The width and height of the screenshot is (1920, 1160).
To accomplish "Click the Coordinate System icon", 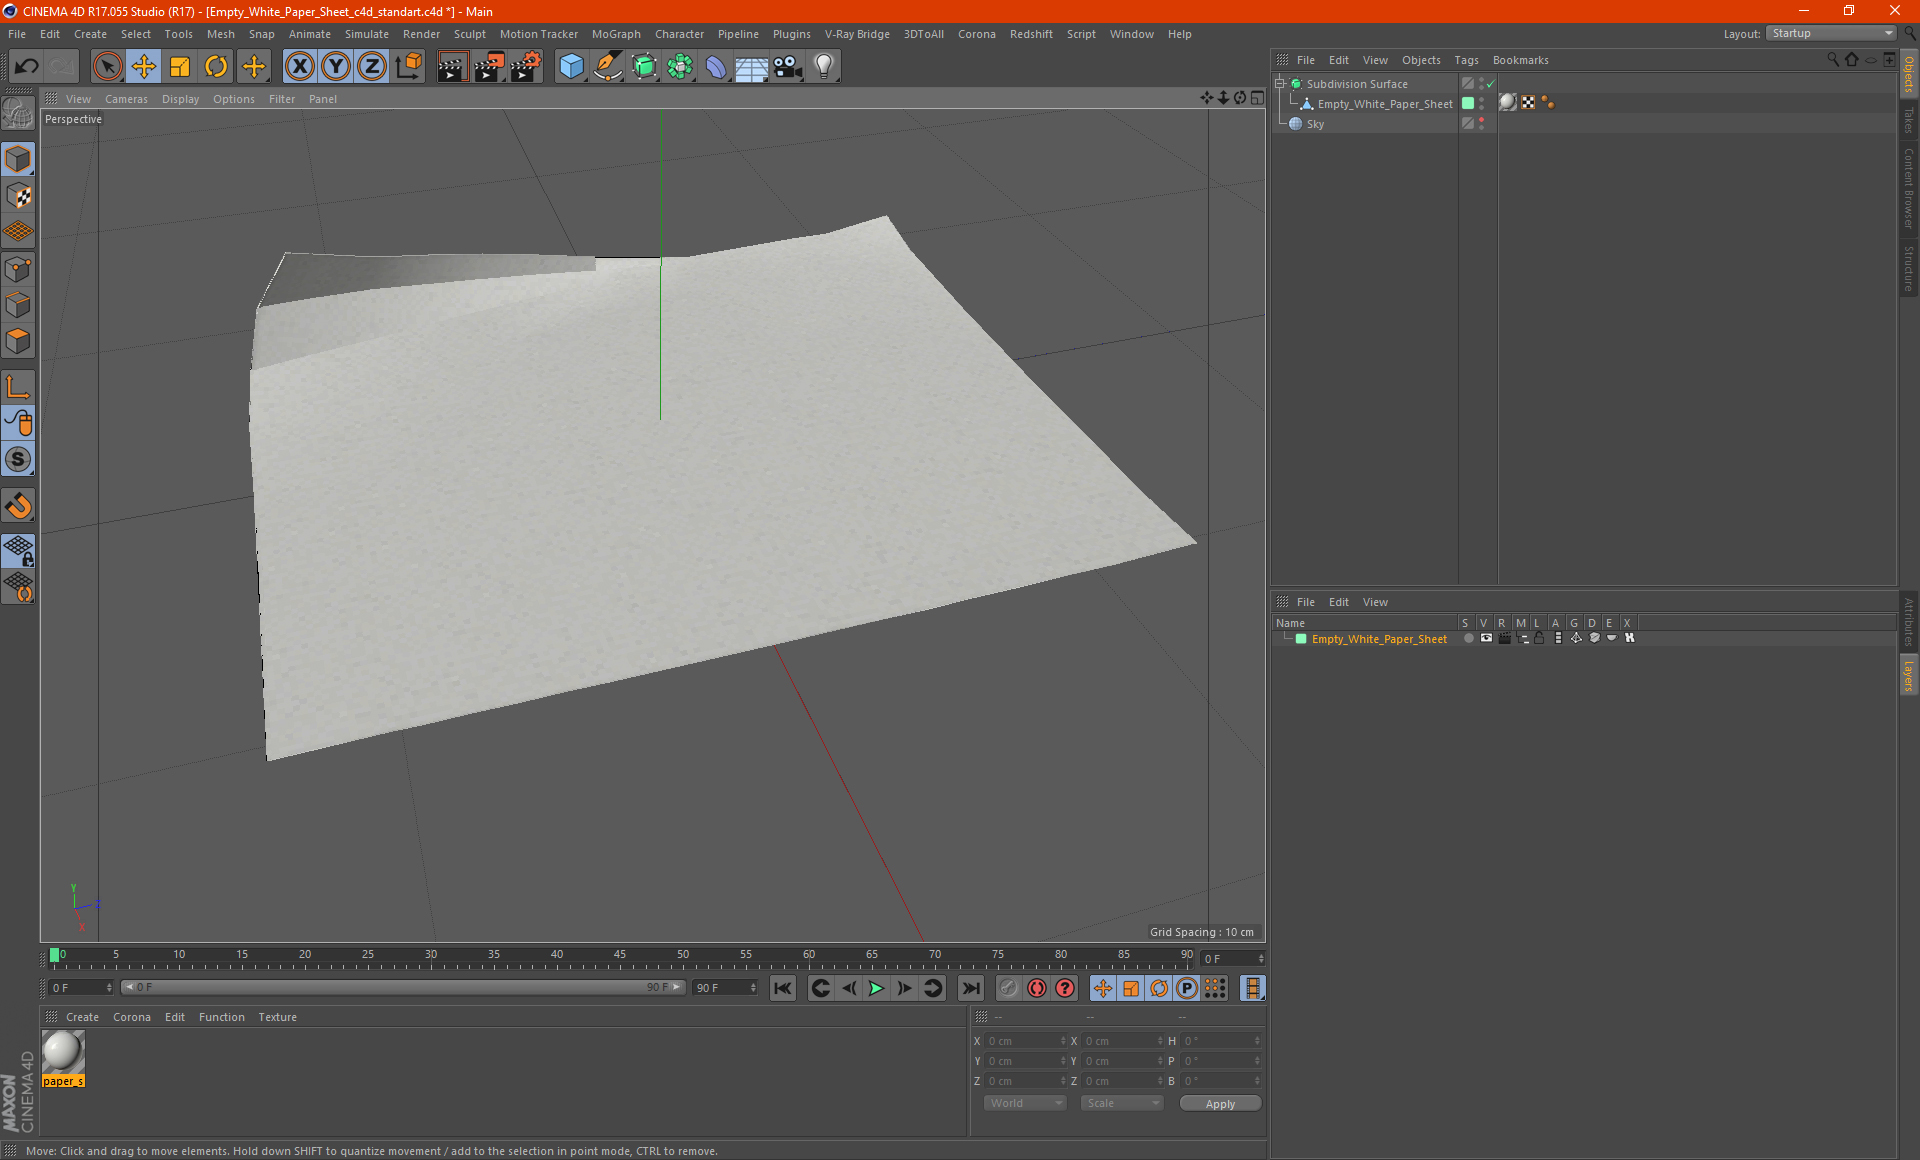I will point(409,67).
